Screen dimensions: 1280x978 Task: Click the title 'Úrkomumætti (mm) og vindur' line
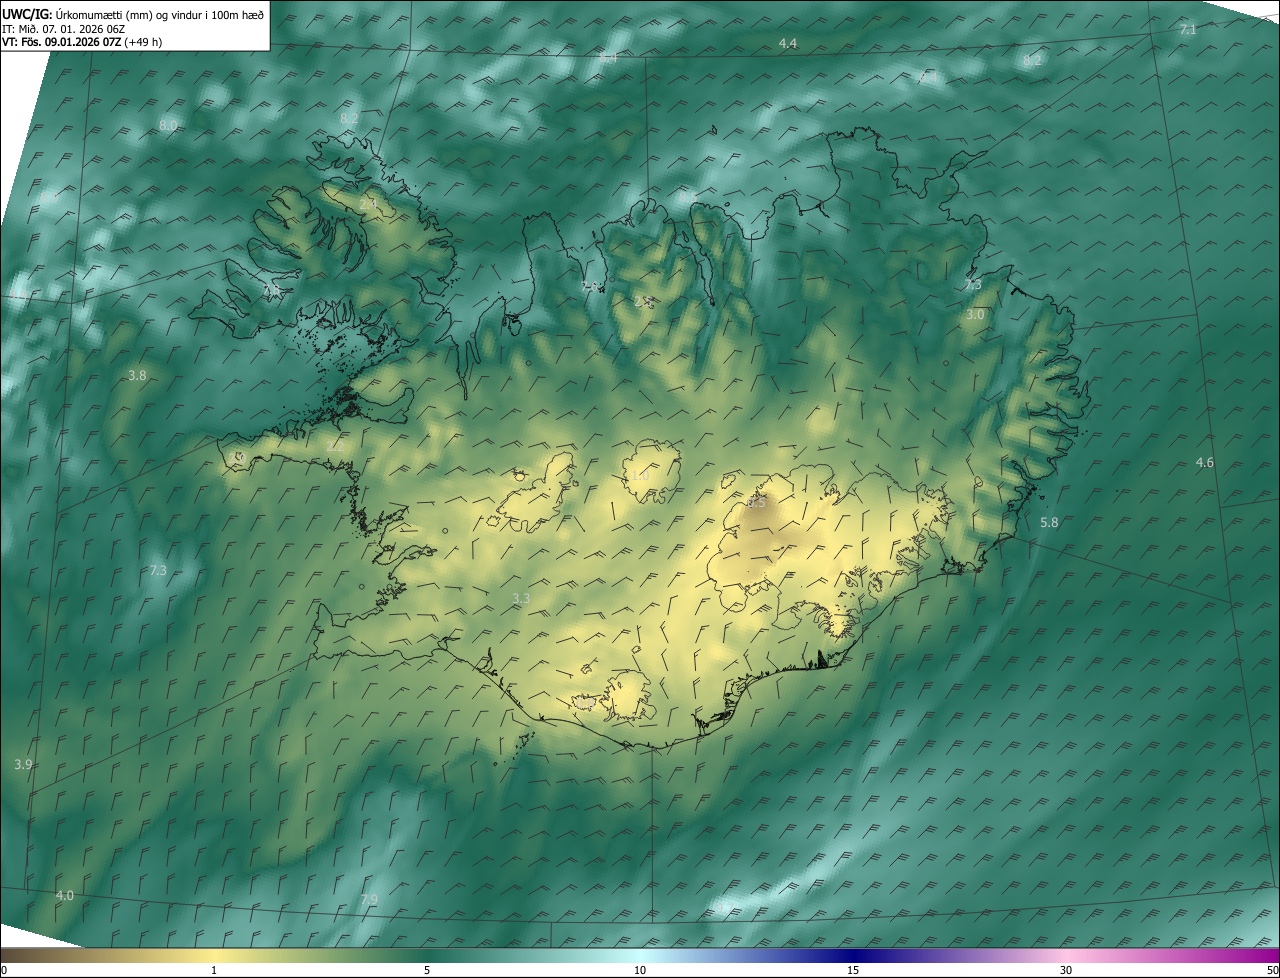coord(133,14)
